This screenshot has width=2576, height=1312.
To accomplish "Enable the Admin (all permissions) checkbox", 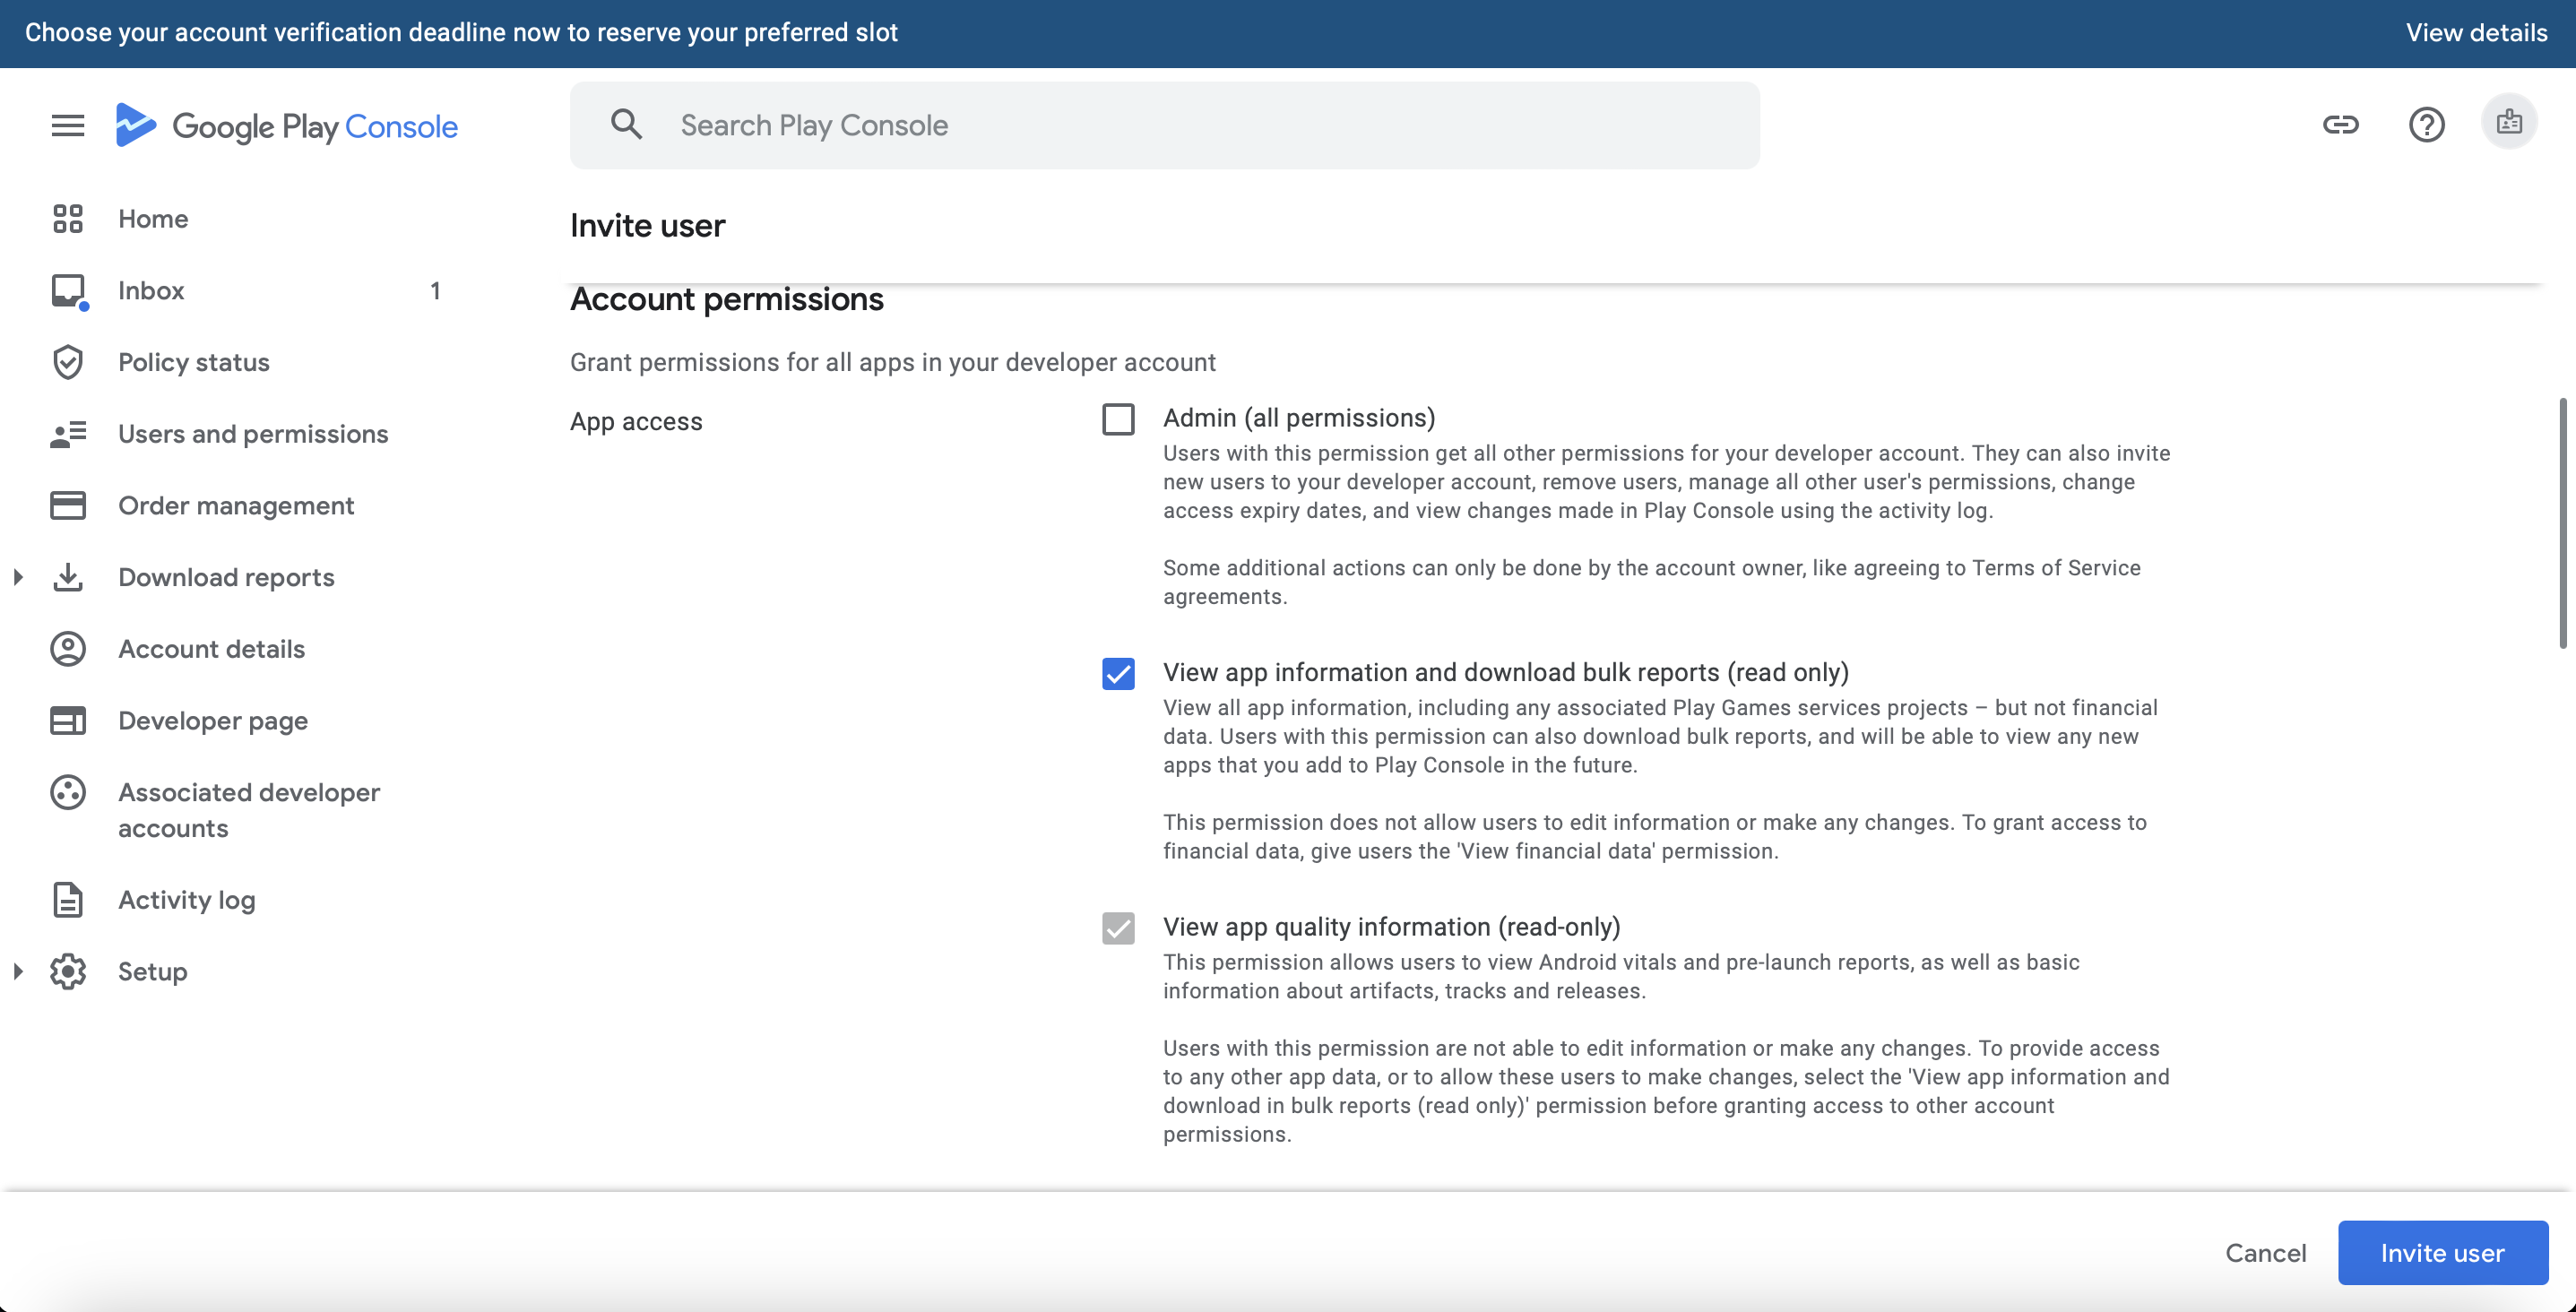I will coord(1118,419).
